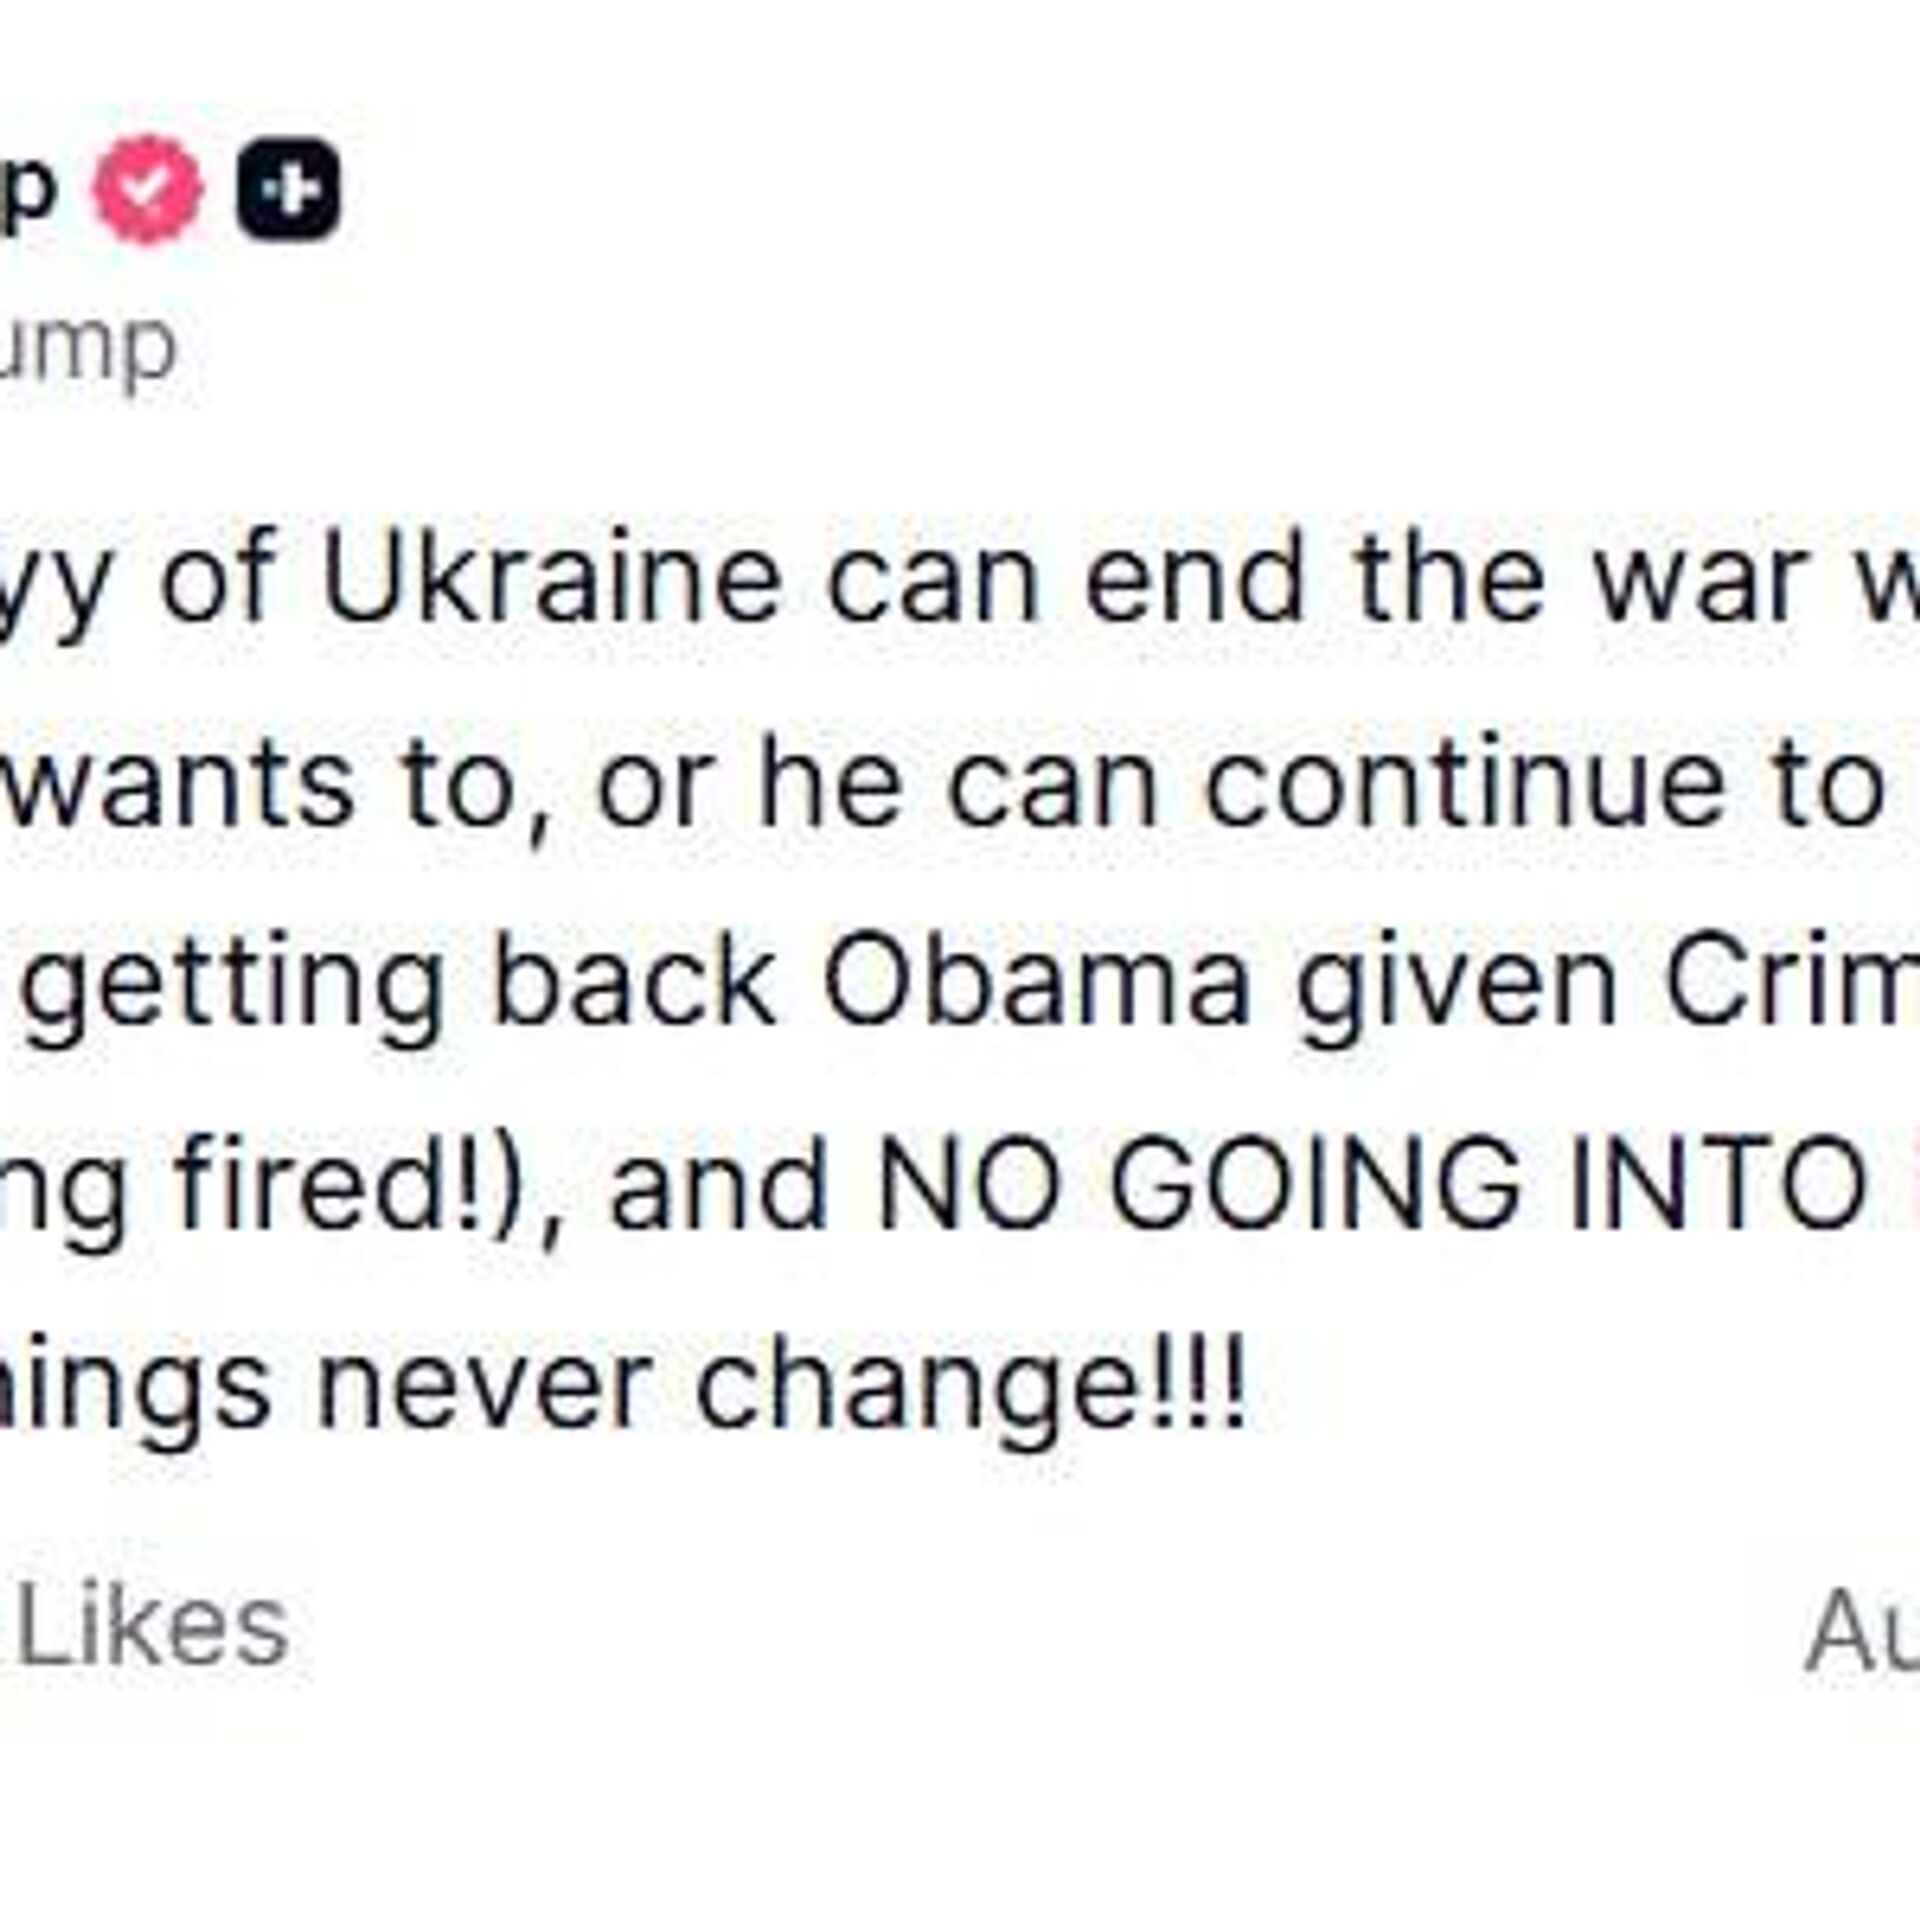This screenshot has height=1920, width=1920.
Task: Click the word 'Obama' in the post
Action: 1037,982
